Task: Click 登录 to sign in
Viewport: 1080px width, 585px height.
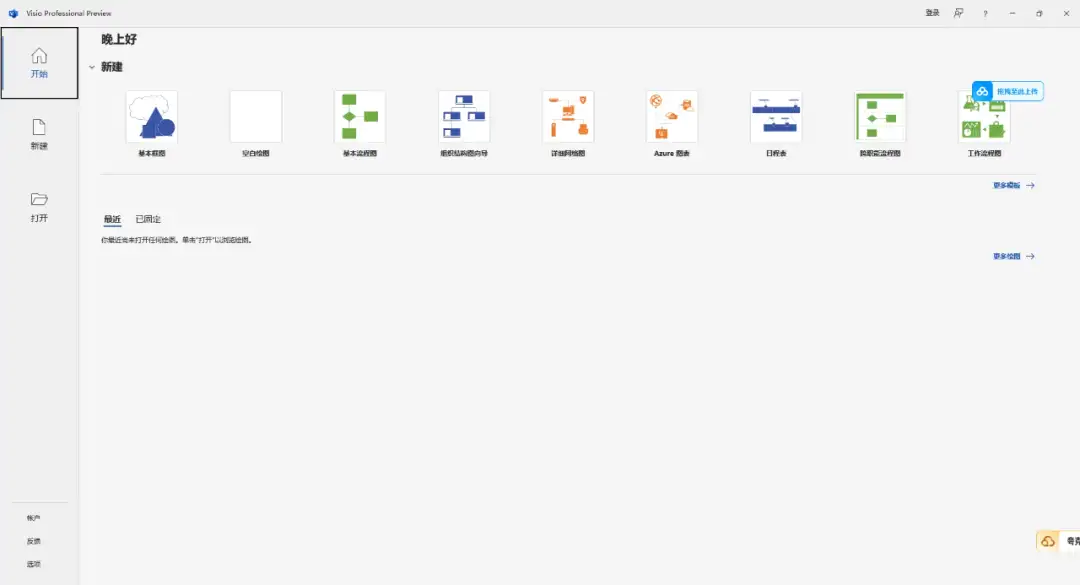Action: tap(932, 13)
